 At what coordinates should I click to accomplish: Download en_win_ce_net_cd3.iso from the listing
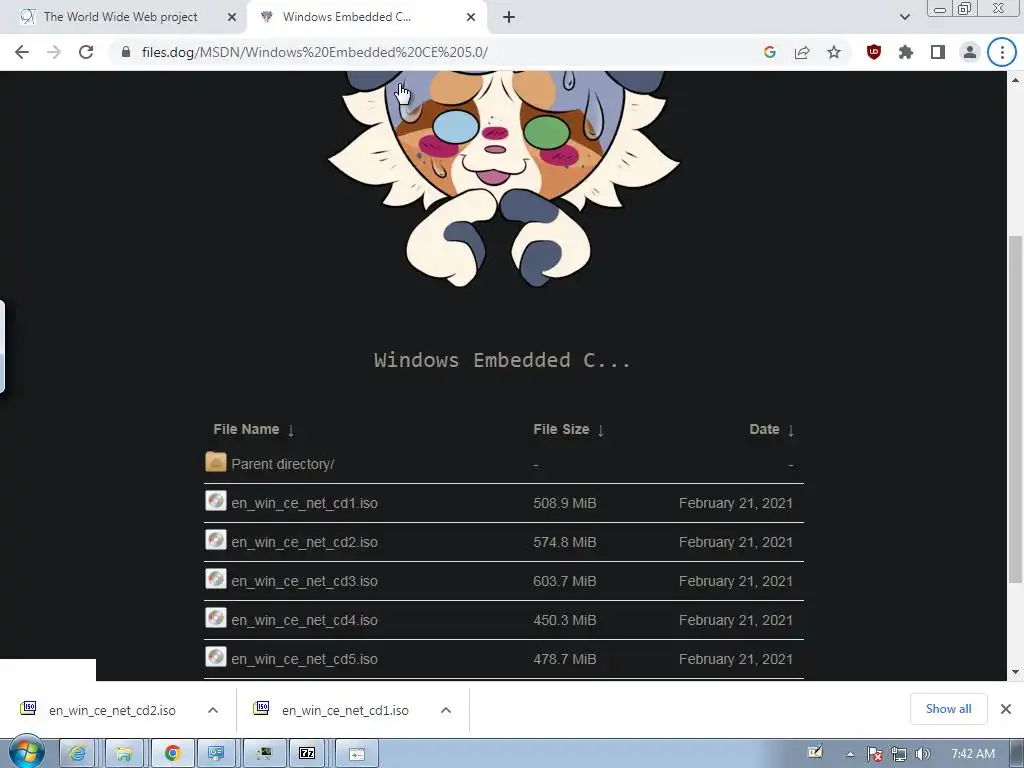(304, 581)
